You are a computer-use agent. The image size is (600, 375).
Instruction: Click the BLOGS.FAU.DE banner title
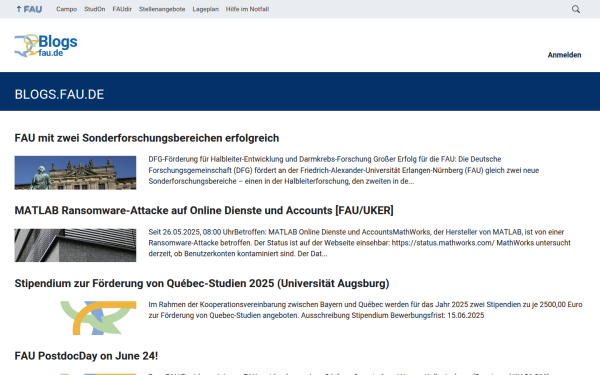tap(59, 95)
